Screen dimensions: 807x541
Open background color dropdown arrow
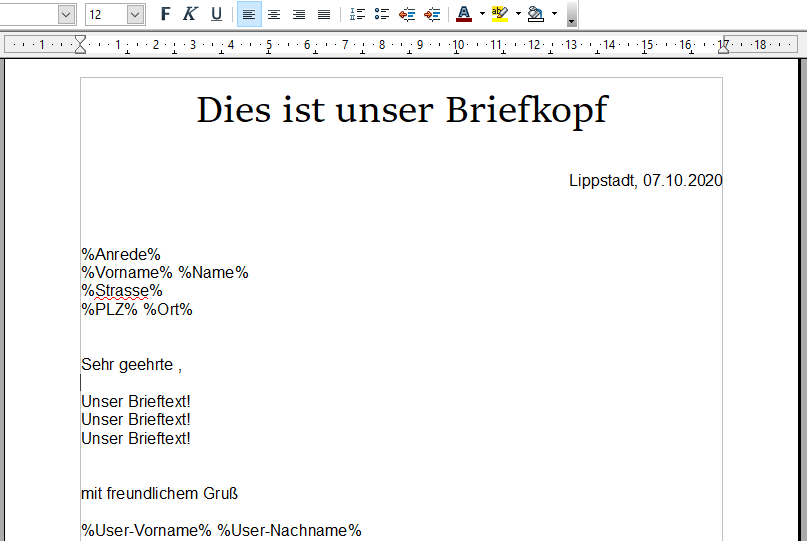coord(554,14)
